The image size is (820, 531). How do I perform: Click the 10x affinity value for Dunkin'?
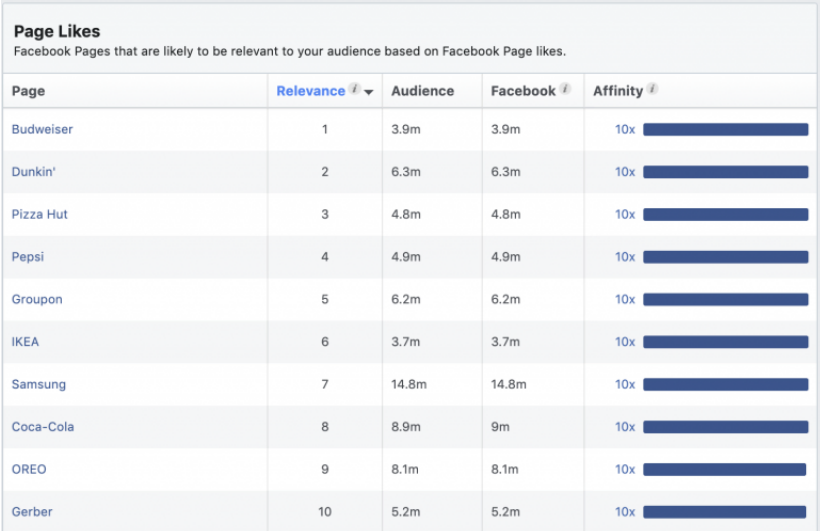[625, 172]
